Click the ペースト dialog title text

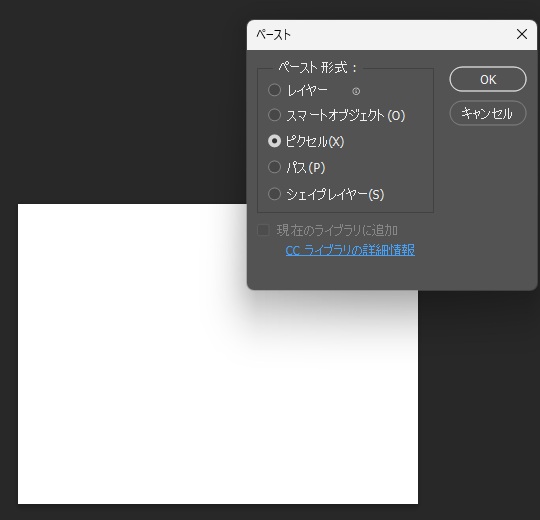point(273,35)
